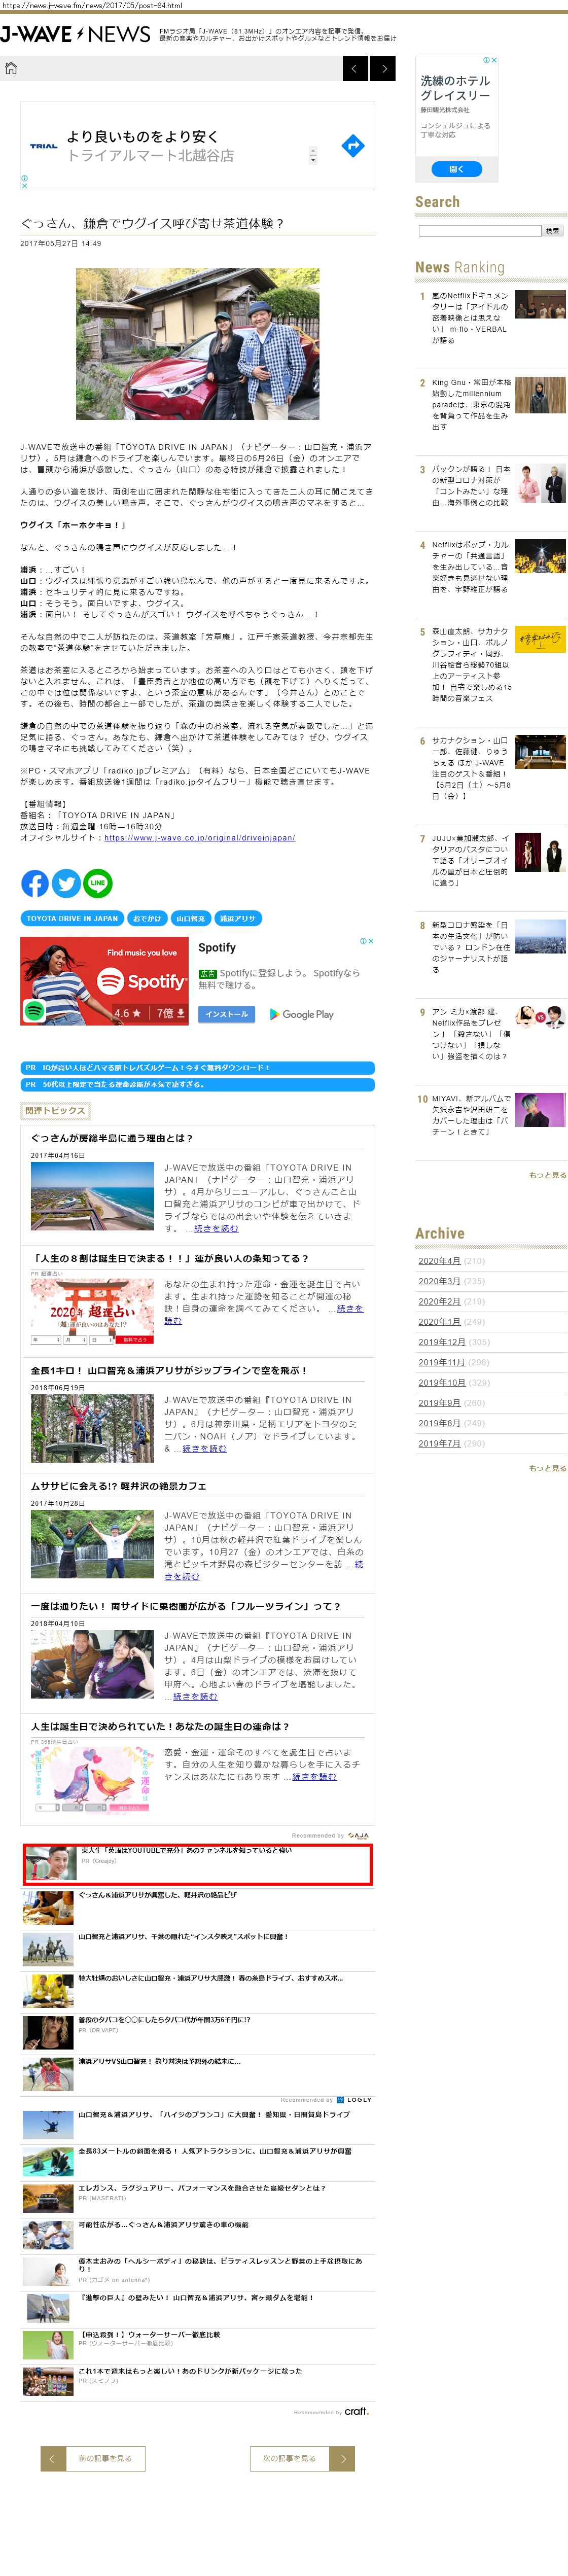Click the search text field
This screenshot has height=2576, width=568.
479,231
